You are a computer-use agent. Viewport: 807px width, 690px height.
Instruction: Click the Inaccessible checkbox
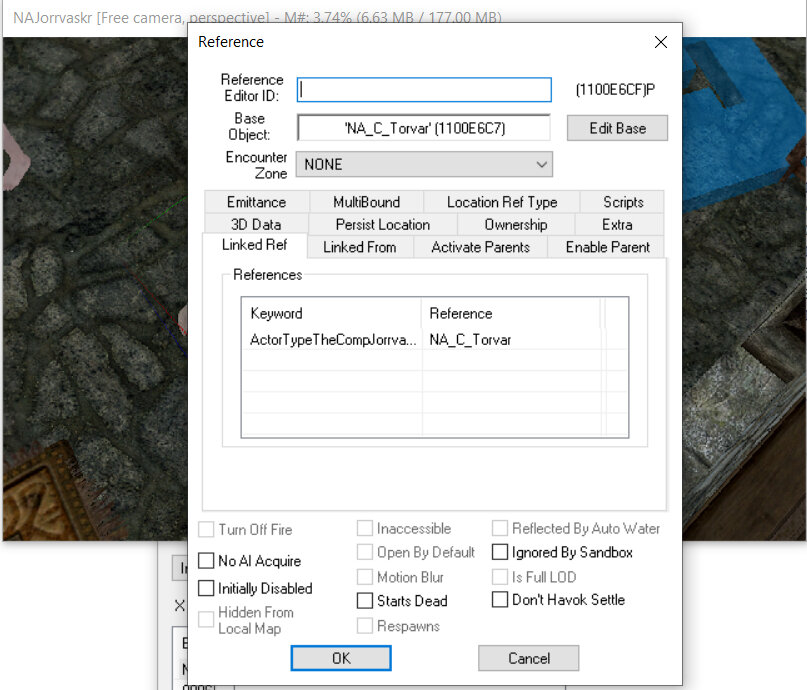click(365, 528)
